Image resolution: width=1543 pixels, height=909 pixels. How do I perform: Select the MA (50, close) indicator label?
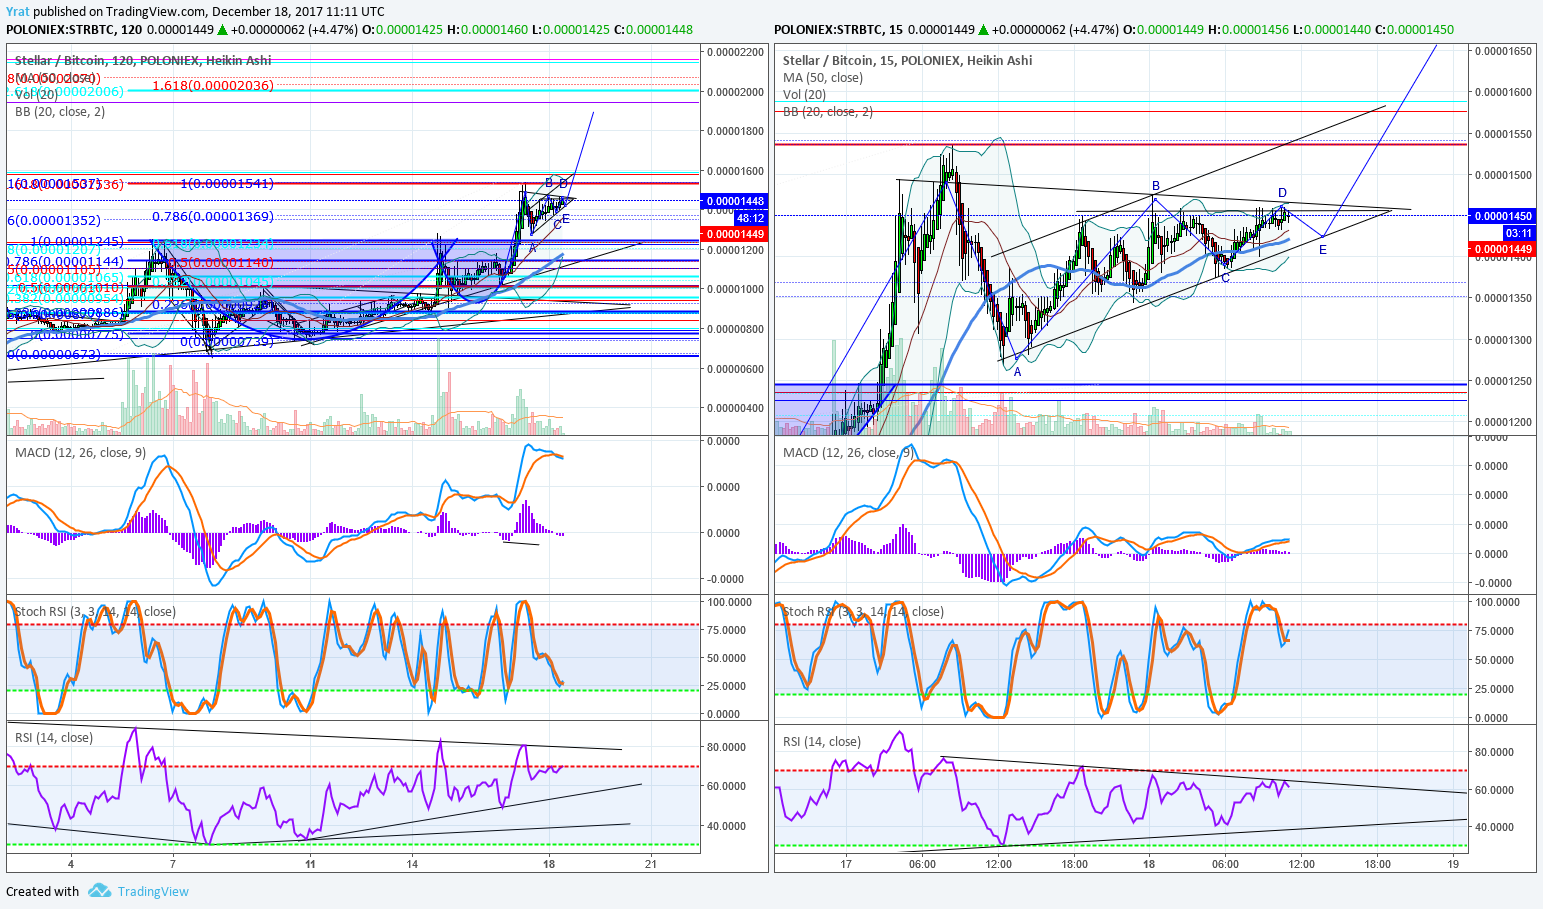click(x=823, y=77)
